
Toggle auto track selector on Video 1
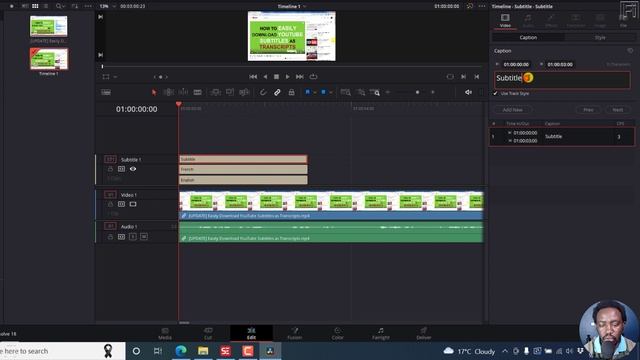click(x=122, y=204)
